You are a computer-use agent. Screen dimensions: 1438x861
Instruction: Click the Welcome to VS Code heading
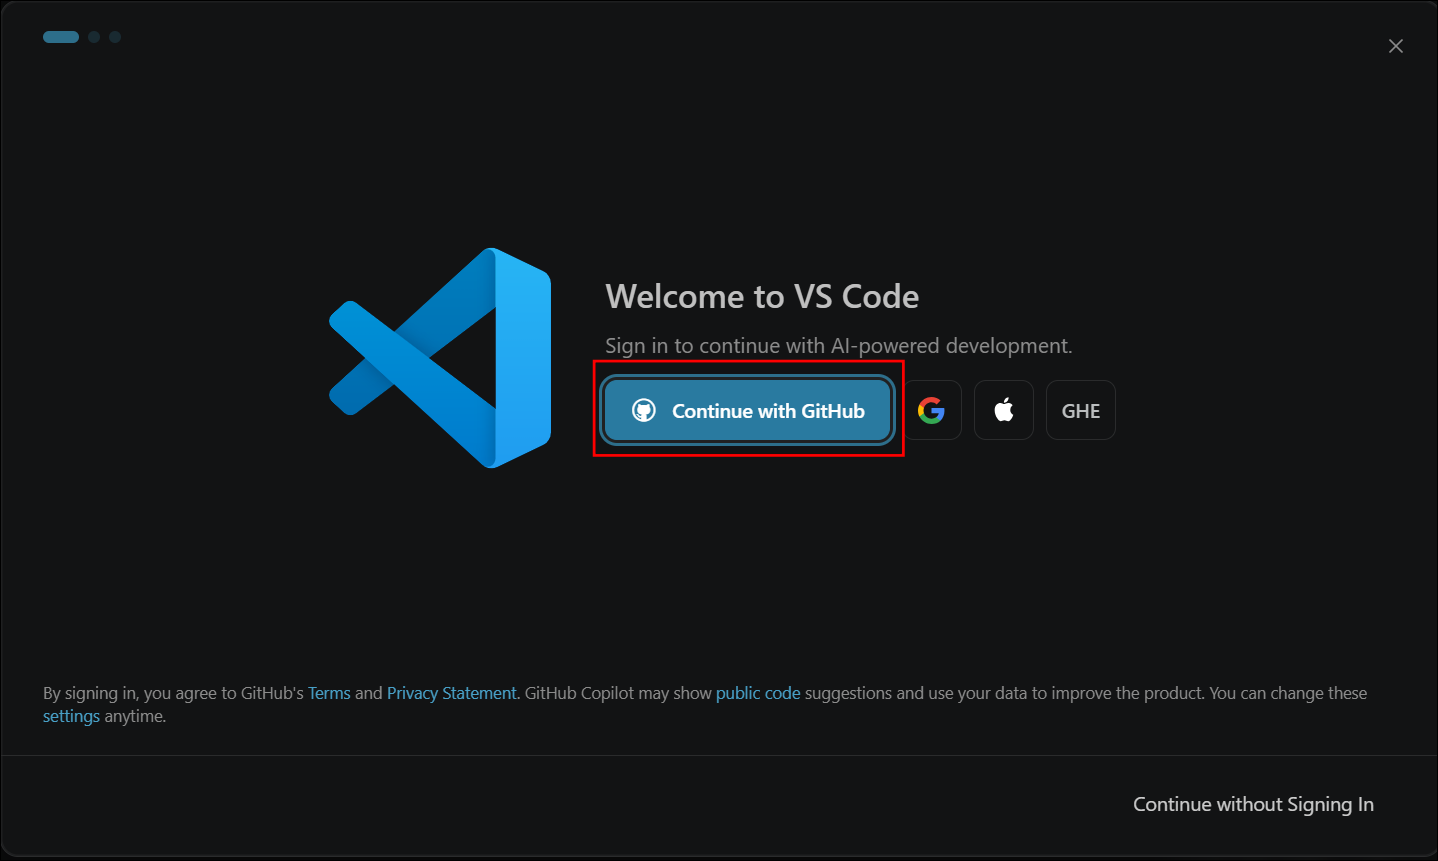[762, 296]
